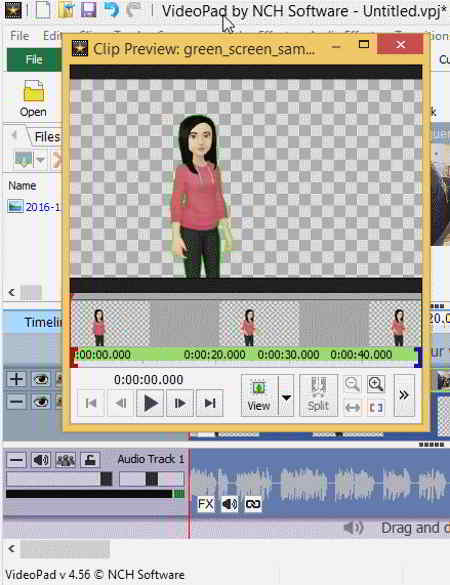Select the green File ribbon tab
The width and height of the screenshot is (450, 585).
[34, 60]
